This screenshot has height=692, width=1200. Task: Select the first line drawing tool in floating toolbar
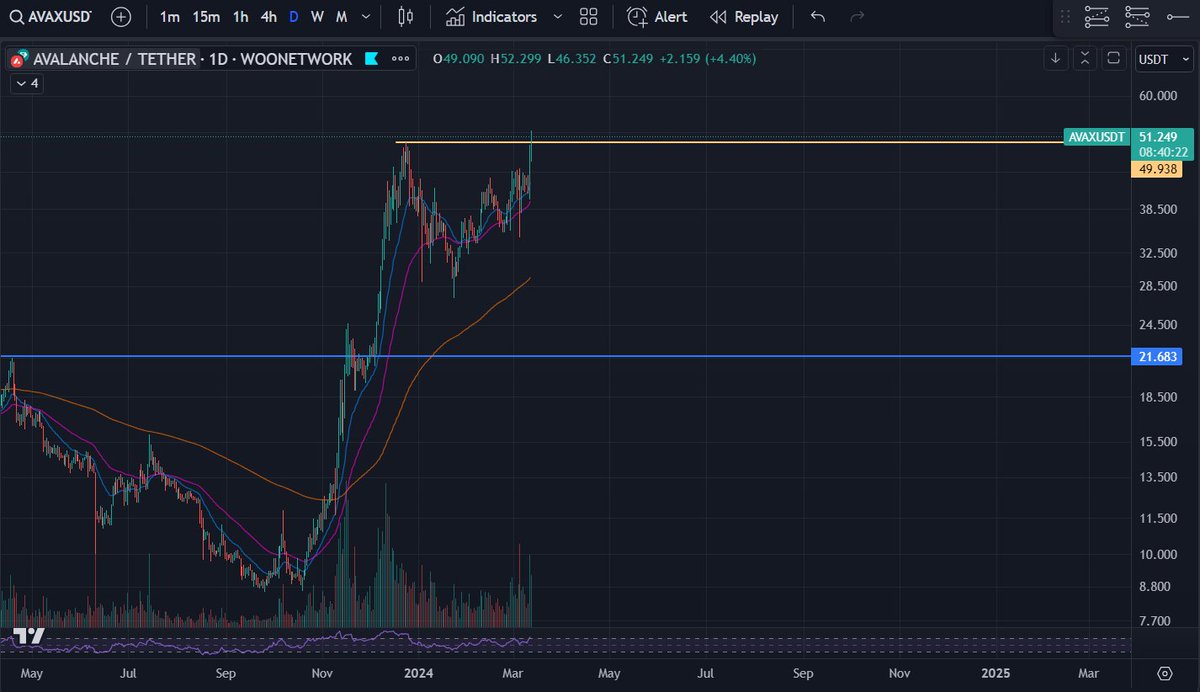tap(1097, 17)
